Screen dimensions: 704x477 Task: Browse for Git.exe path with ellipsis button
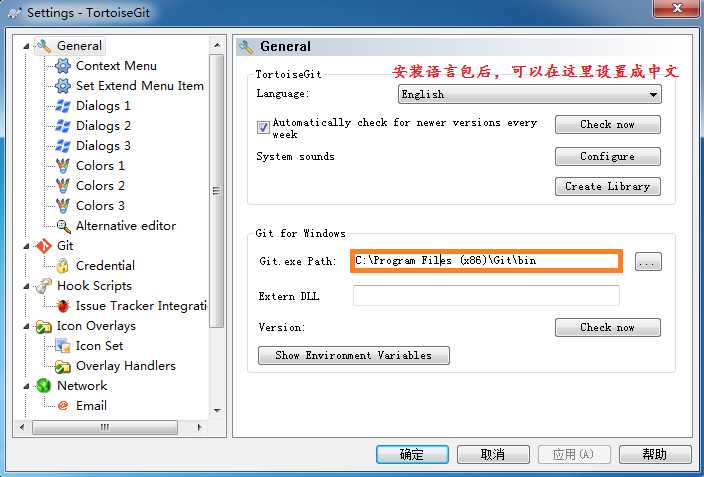(x=648, y=261)
